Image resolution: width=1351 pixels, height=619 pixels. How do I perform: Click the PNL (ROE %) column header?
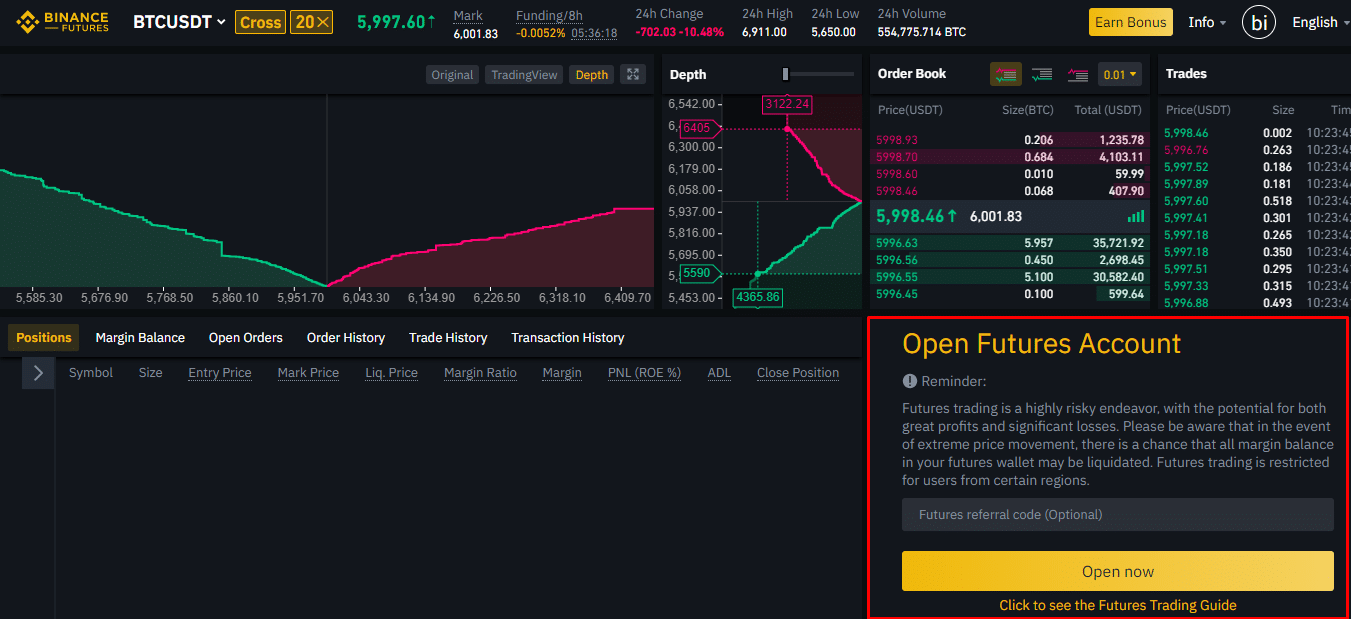(644, 373)
